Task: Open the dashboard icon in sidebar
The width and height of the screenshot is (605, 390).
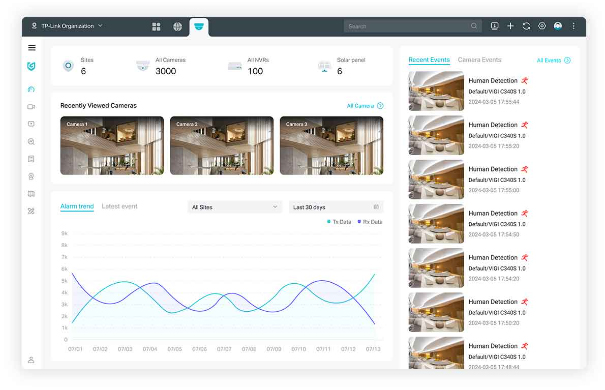Action: click(31, 89)
